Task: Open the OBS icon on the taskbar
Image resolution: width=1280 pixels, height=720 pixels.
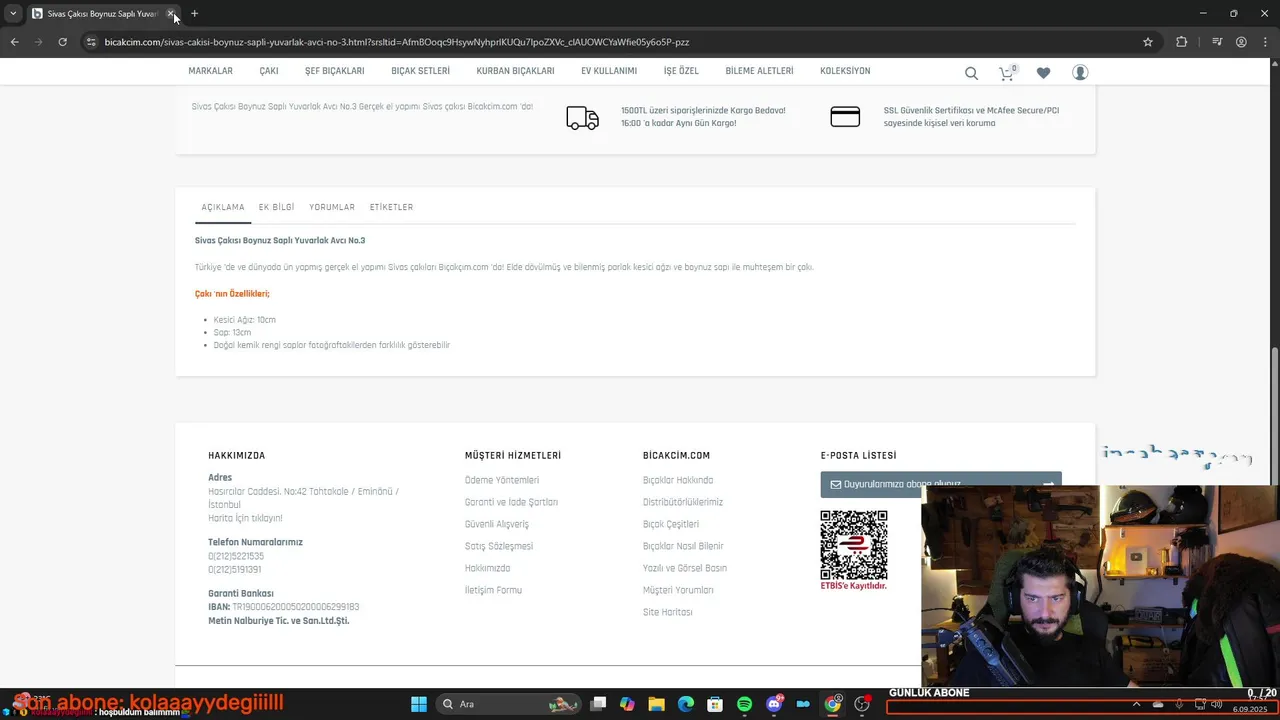Action: (862, 704)
